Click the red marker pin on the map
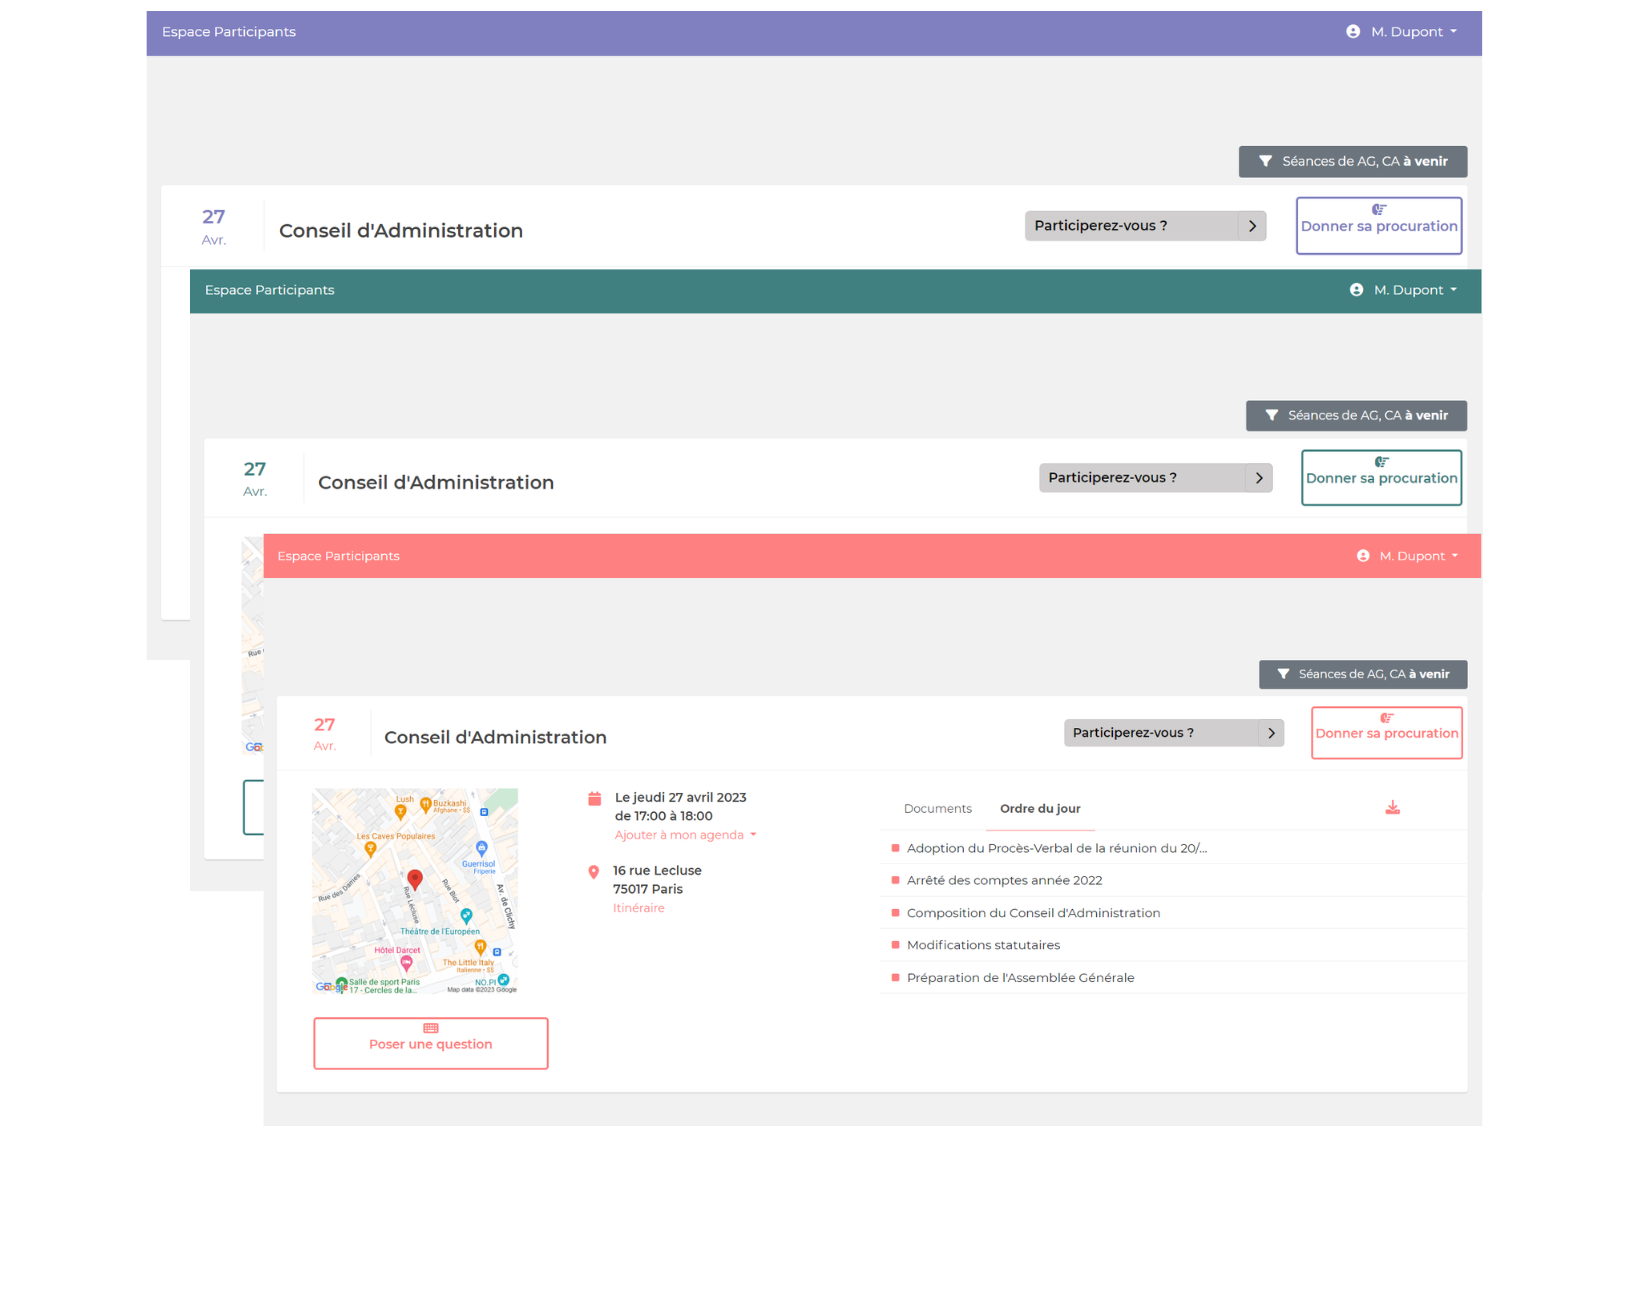 (x=415, y=879)
